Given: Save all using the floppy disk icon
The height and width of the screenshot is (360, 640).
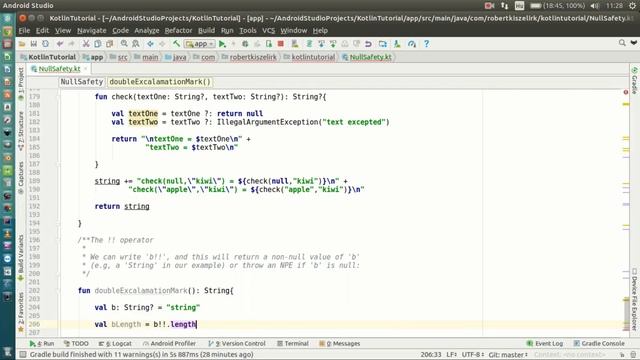Looking at the screenshot, I should tap(33, 44).
